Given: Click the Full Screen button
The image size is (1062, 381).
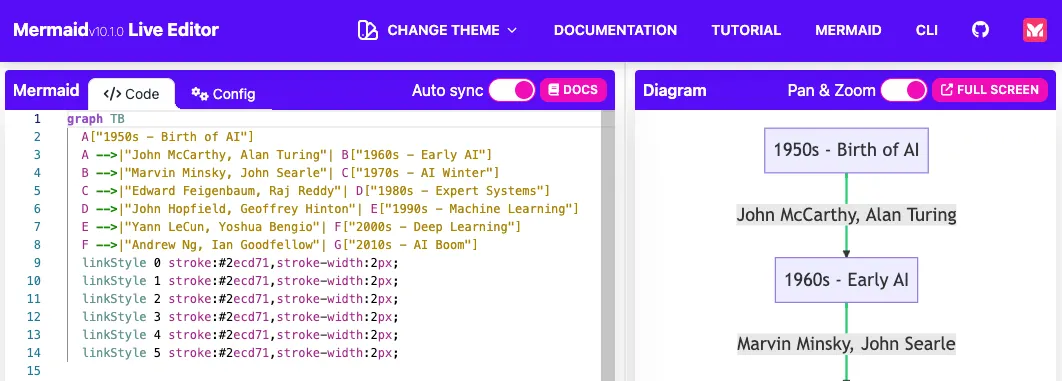Looking at the screenshot, I should [x=990, y=90].
